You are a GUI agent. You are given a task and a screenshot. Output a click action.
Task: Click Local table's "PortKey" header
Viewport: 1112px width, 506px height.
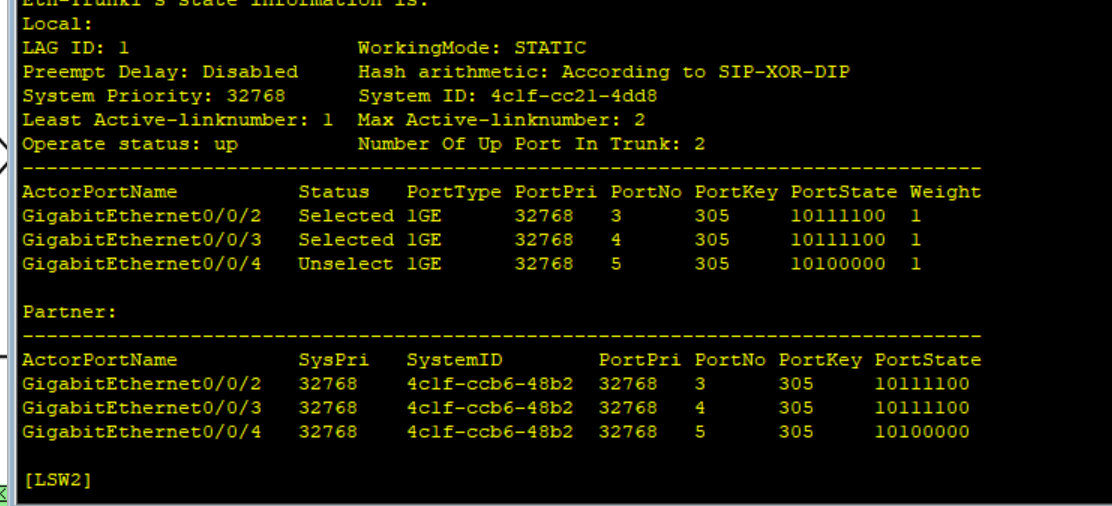click(x=736, y=192)
